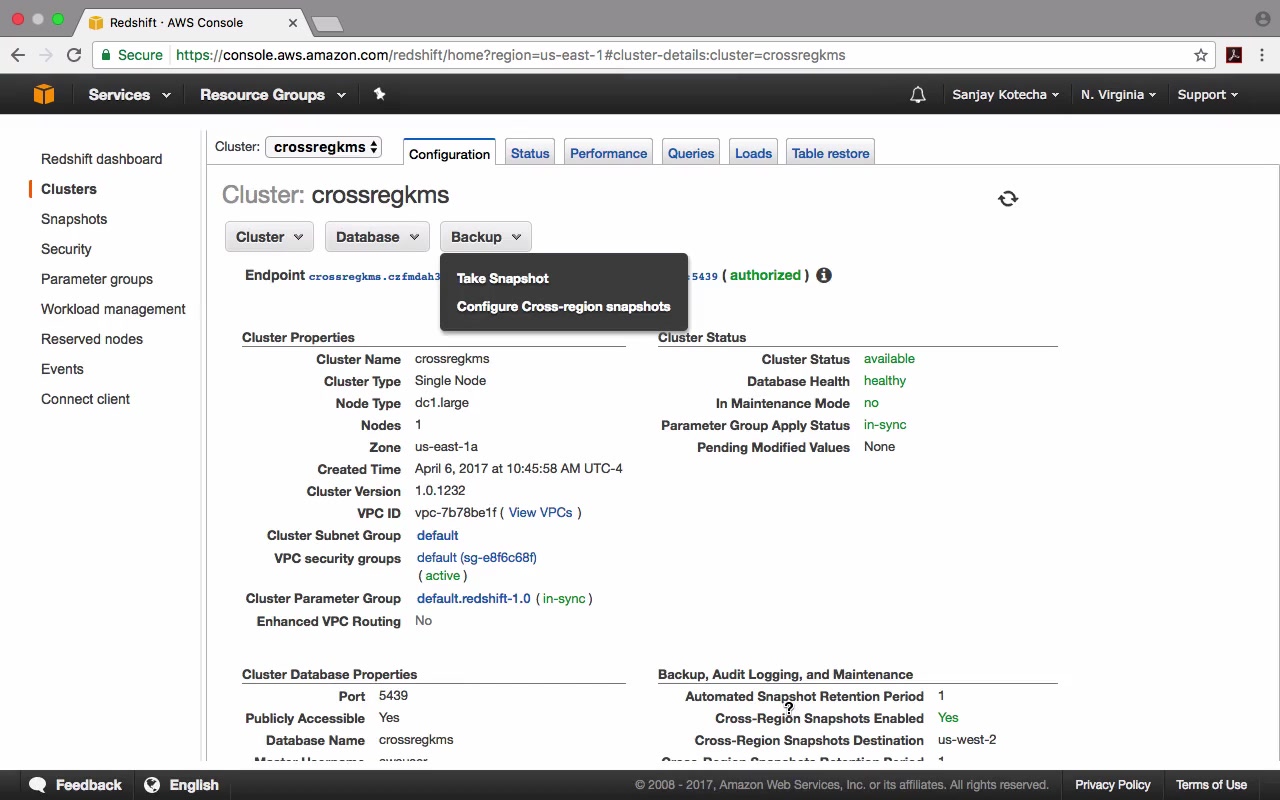The image size is (1280, 800).
Task: Open the Table restore tab
Action: [830, 153]
